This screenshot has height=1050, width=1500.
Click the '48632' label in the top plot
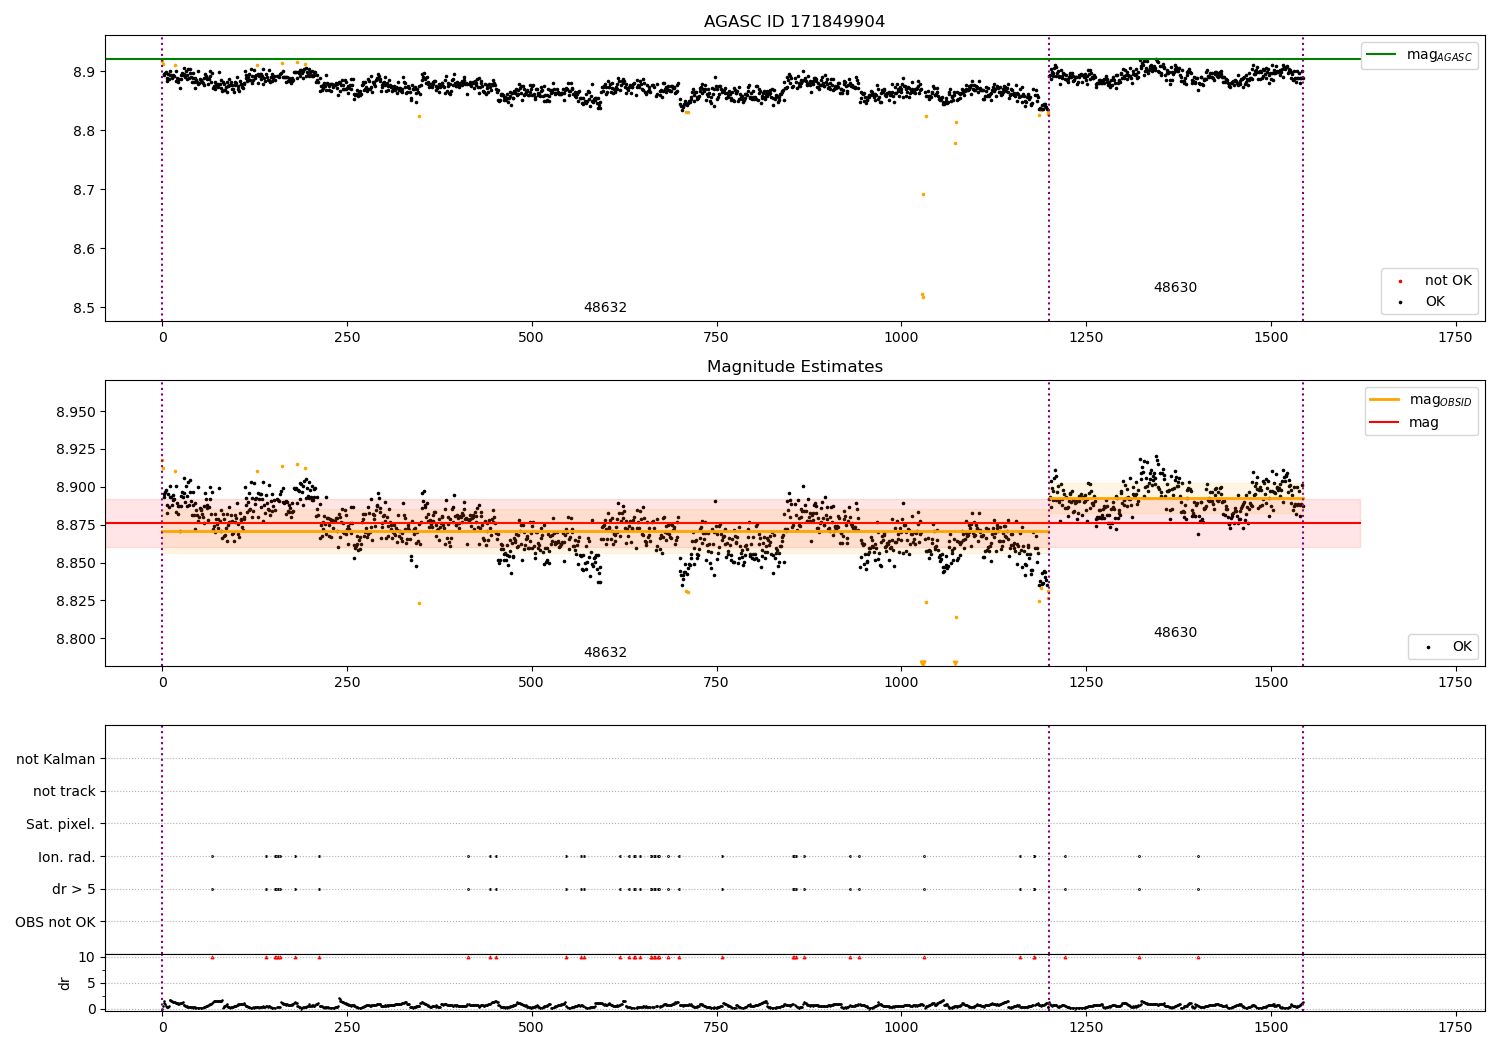tap(605, 308)
